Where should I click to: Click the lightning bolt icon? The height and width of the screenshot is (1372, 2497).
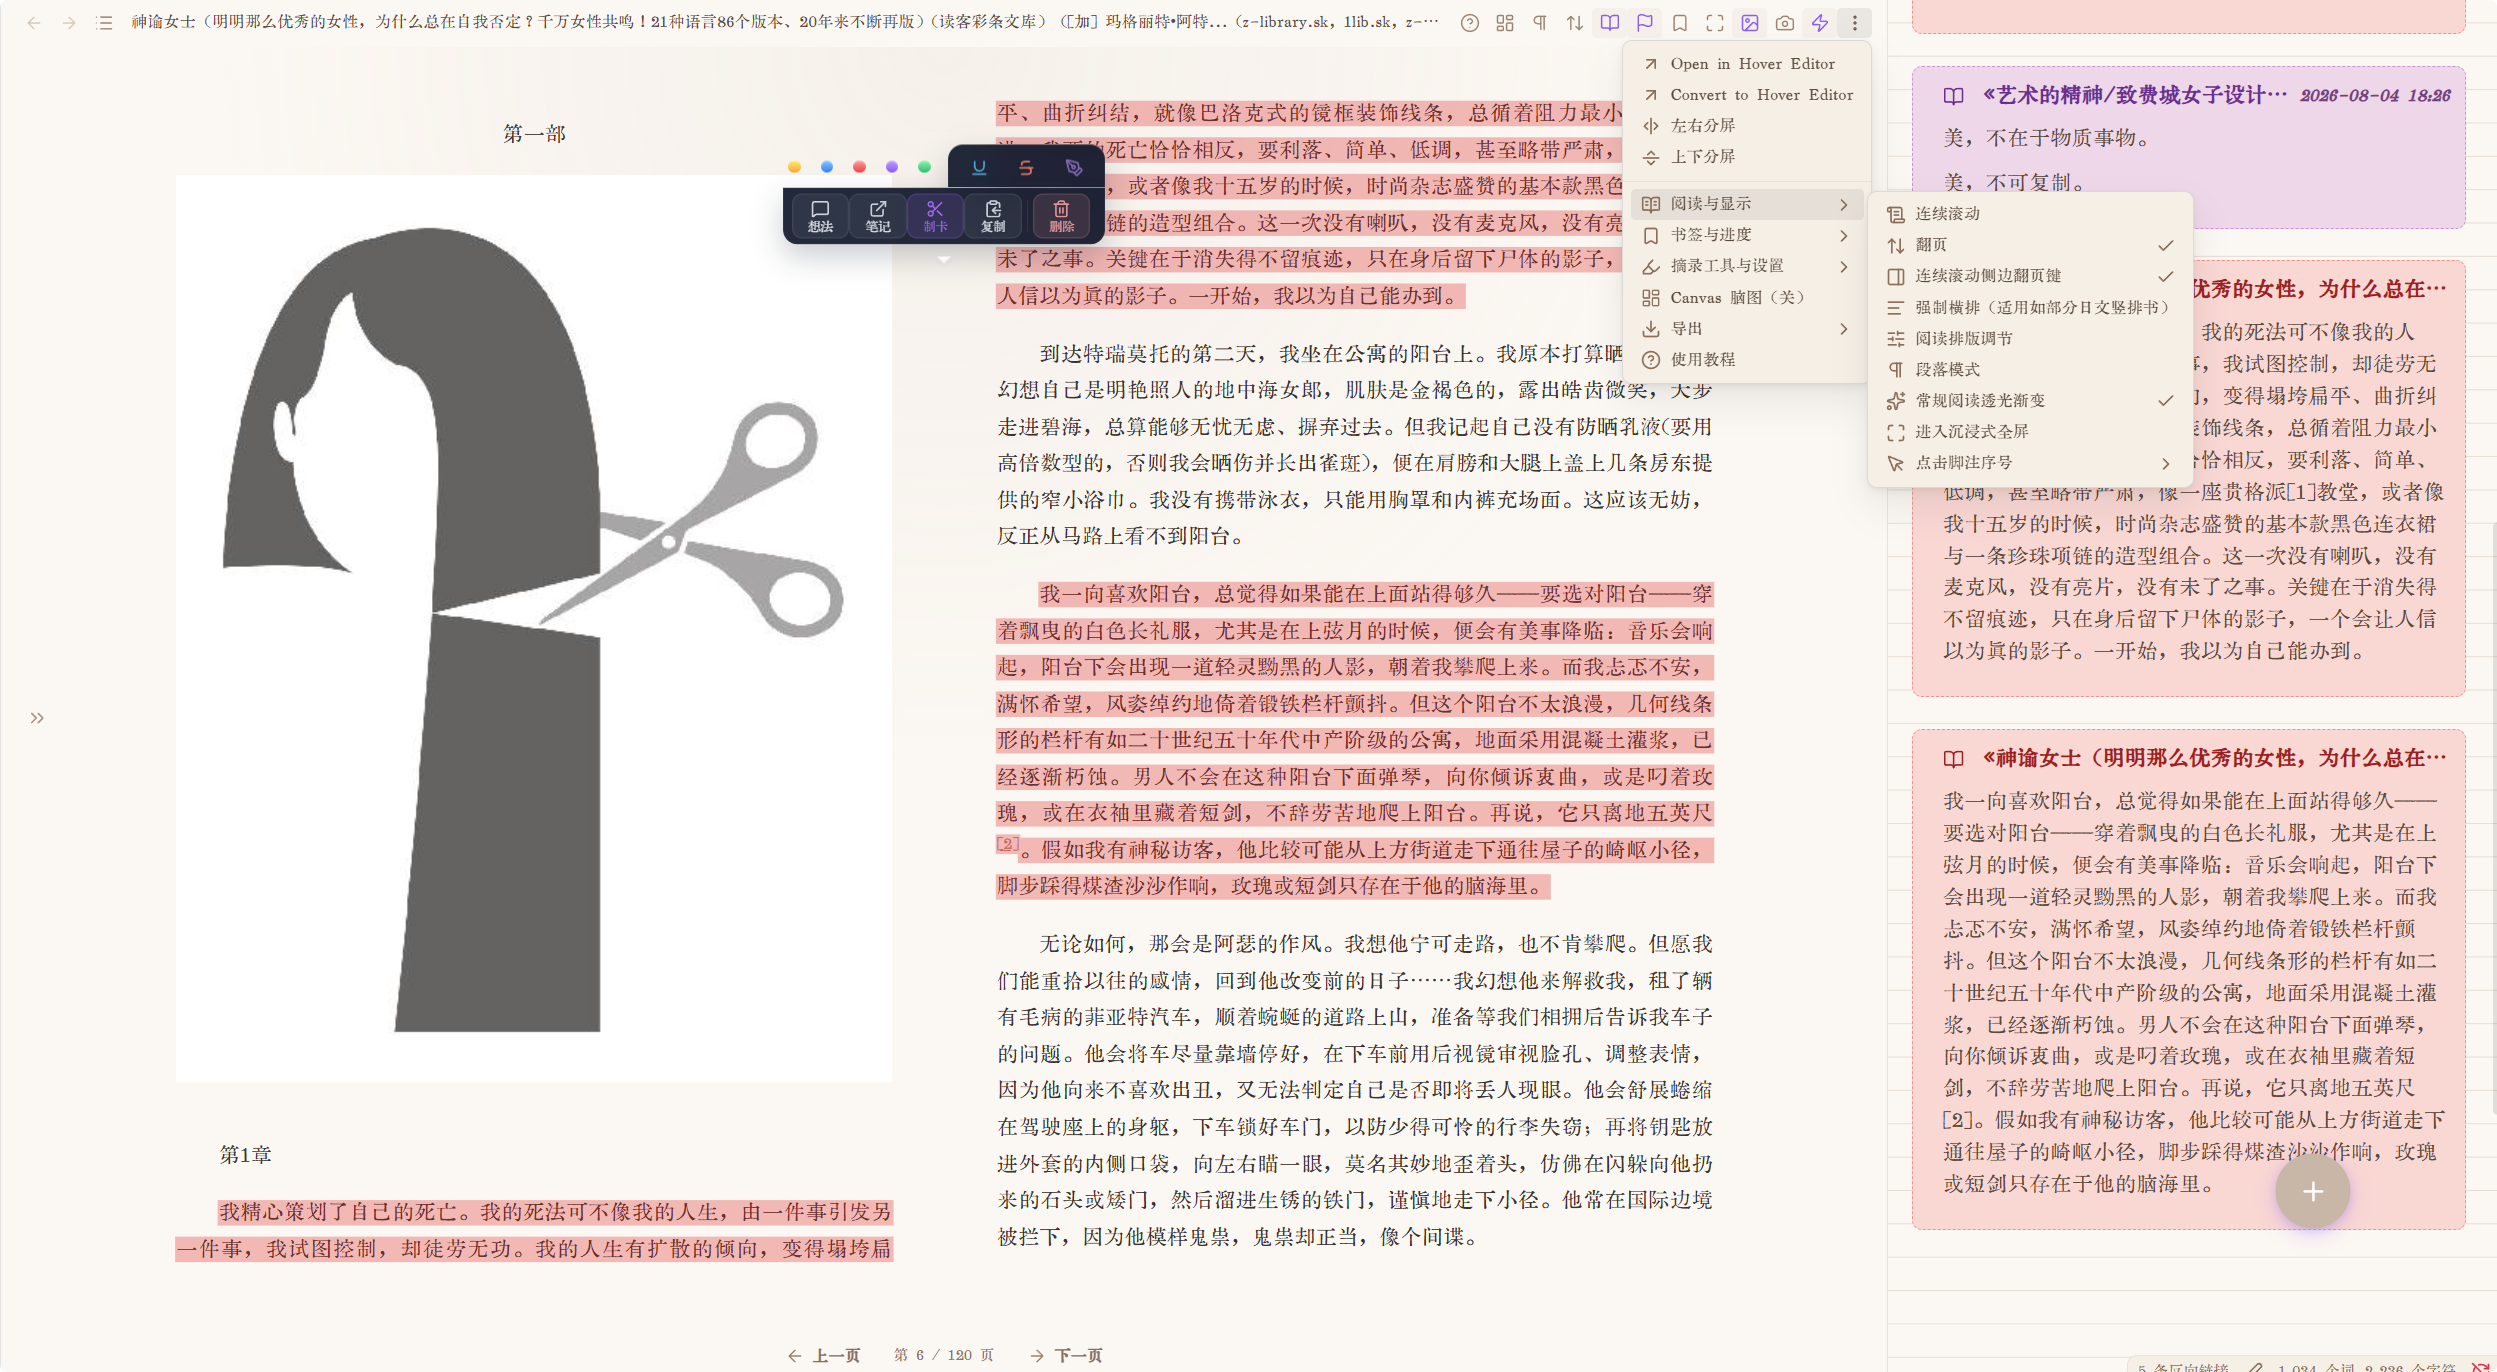coord(1820,23)
